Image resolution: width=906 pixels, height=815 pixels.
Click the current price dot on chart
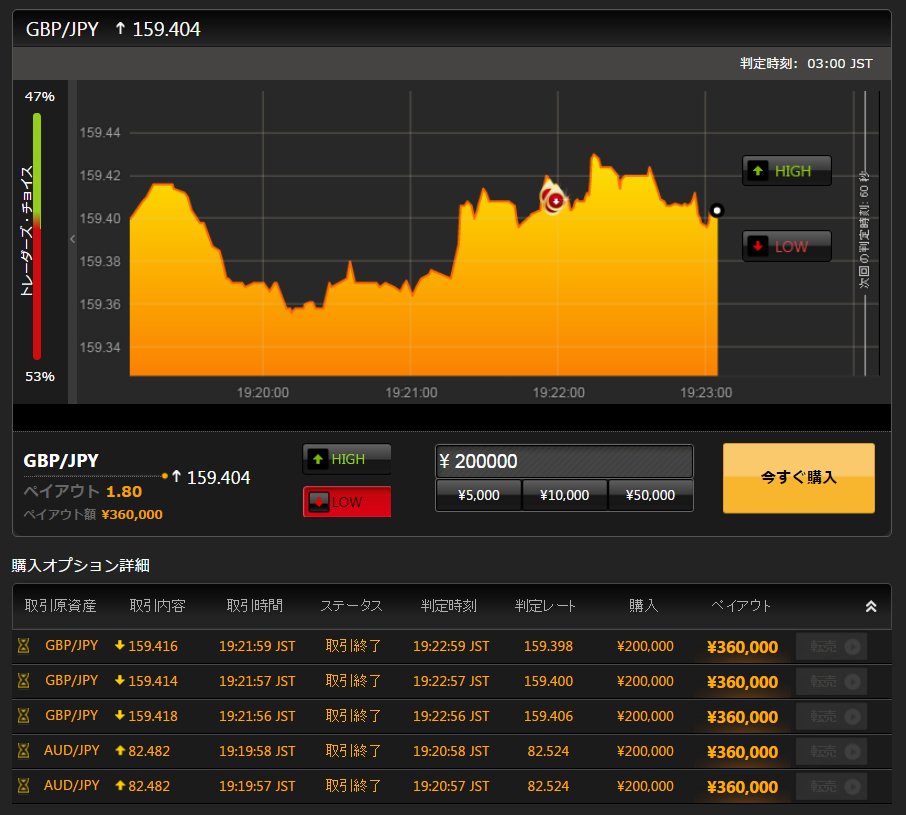coord(717,210)
